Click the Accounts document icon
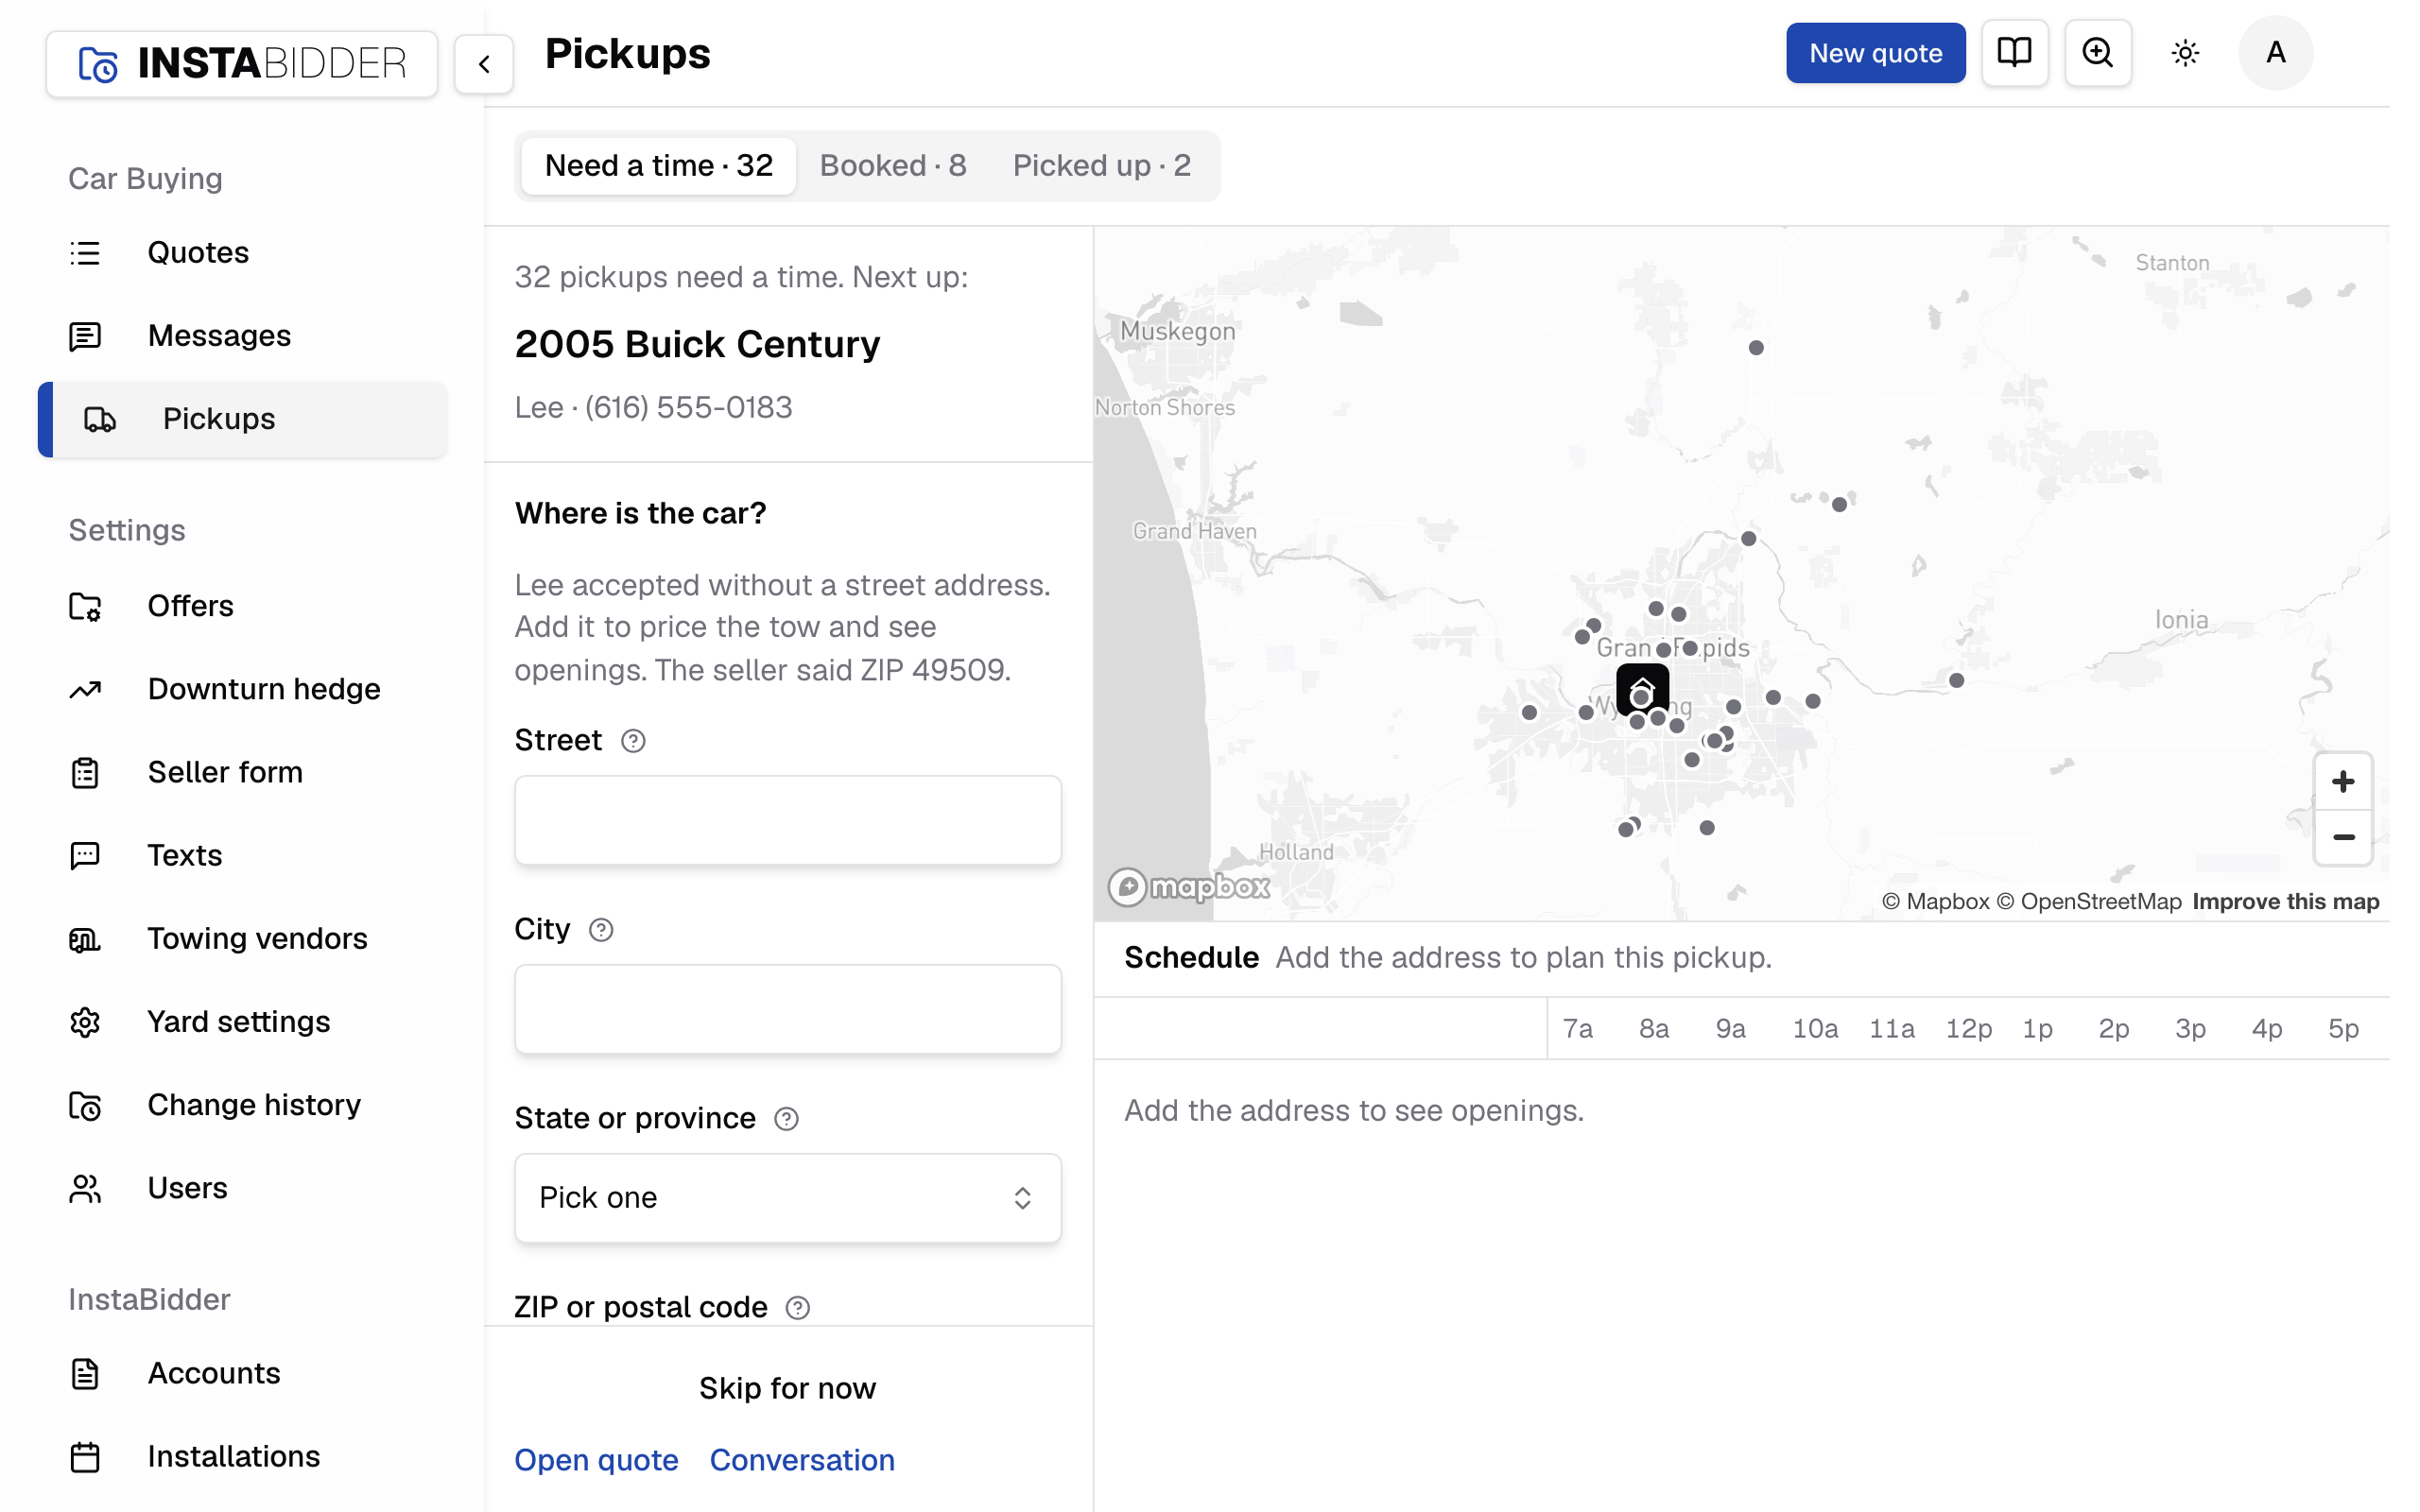Screen dimensions: 2420x1512 85,1373
